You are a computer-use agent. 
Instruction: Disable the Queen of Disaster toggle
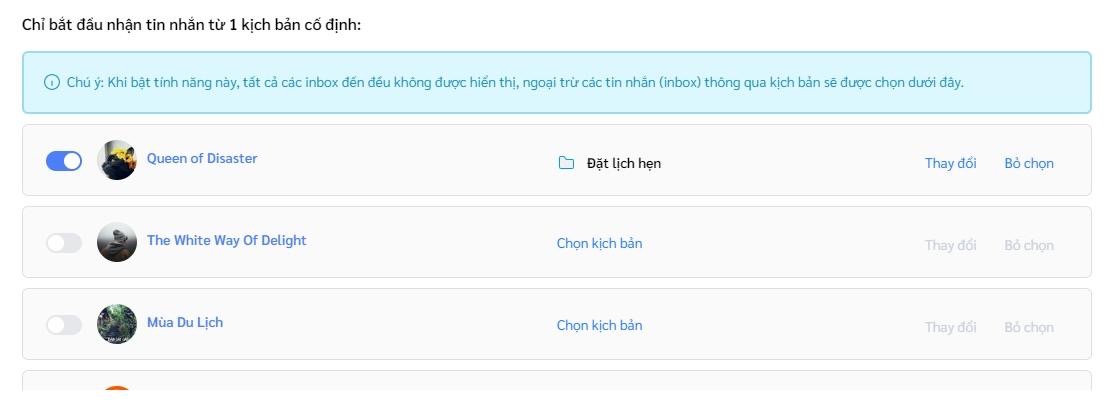pos(64,161)
